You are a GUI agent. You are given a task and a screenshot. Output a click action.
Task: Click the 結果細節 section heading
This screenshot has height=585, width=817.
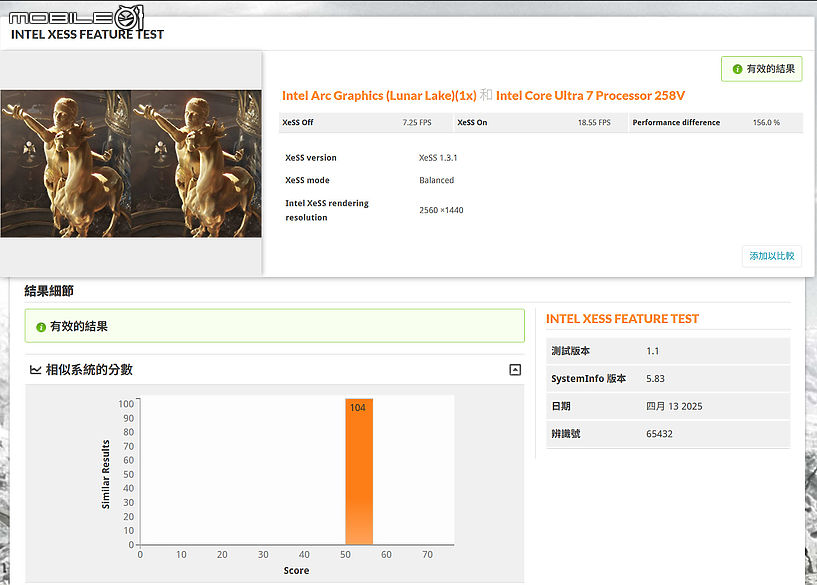(49, 291)
